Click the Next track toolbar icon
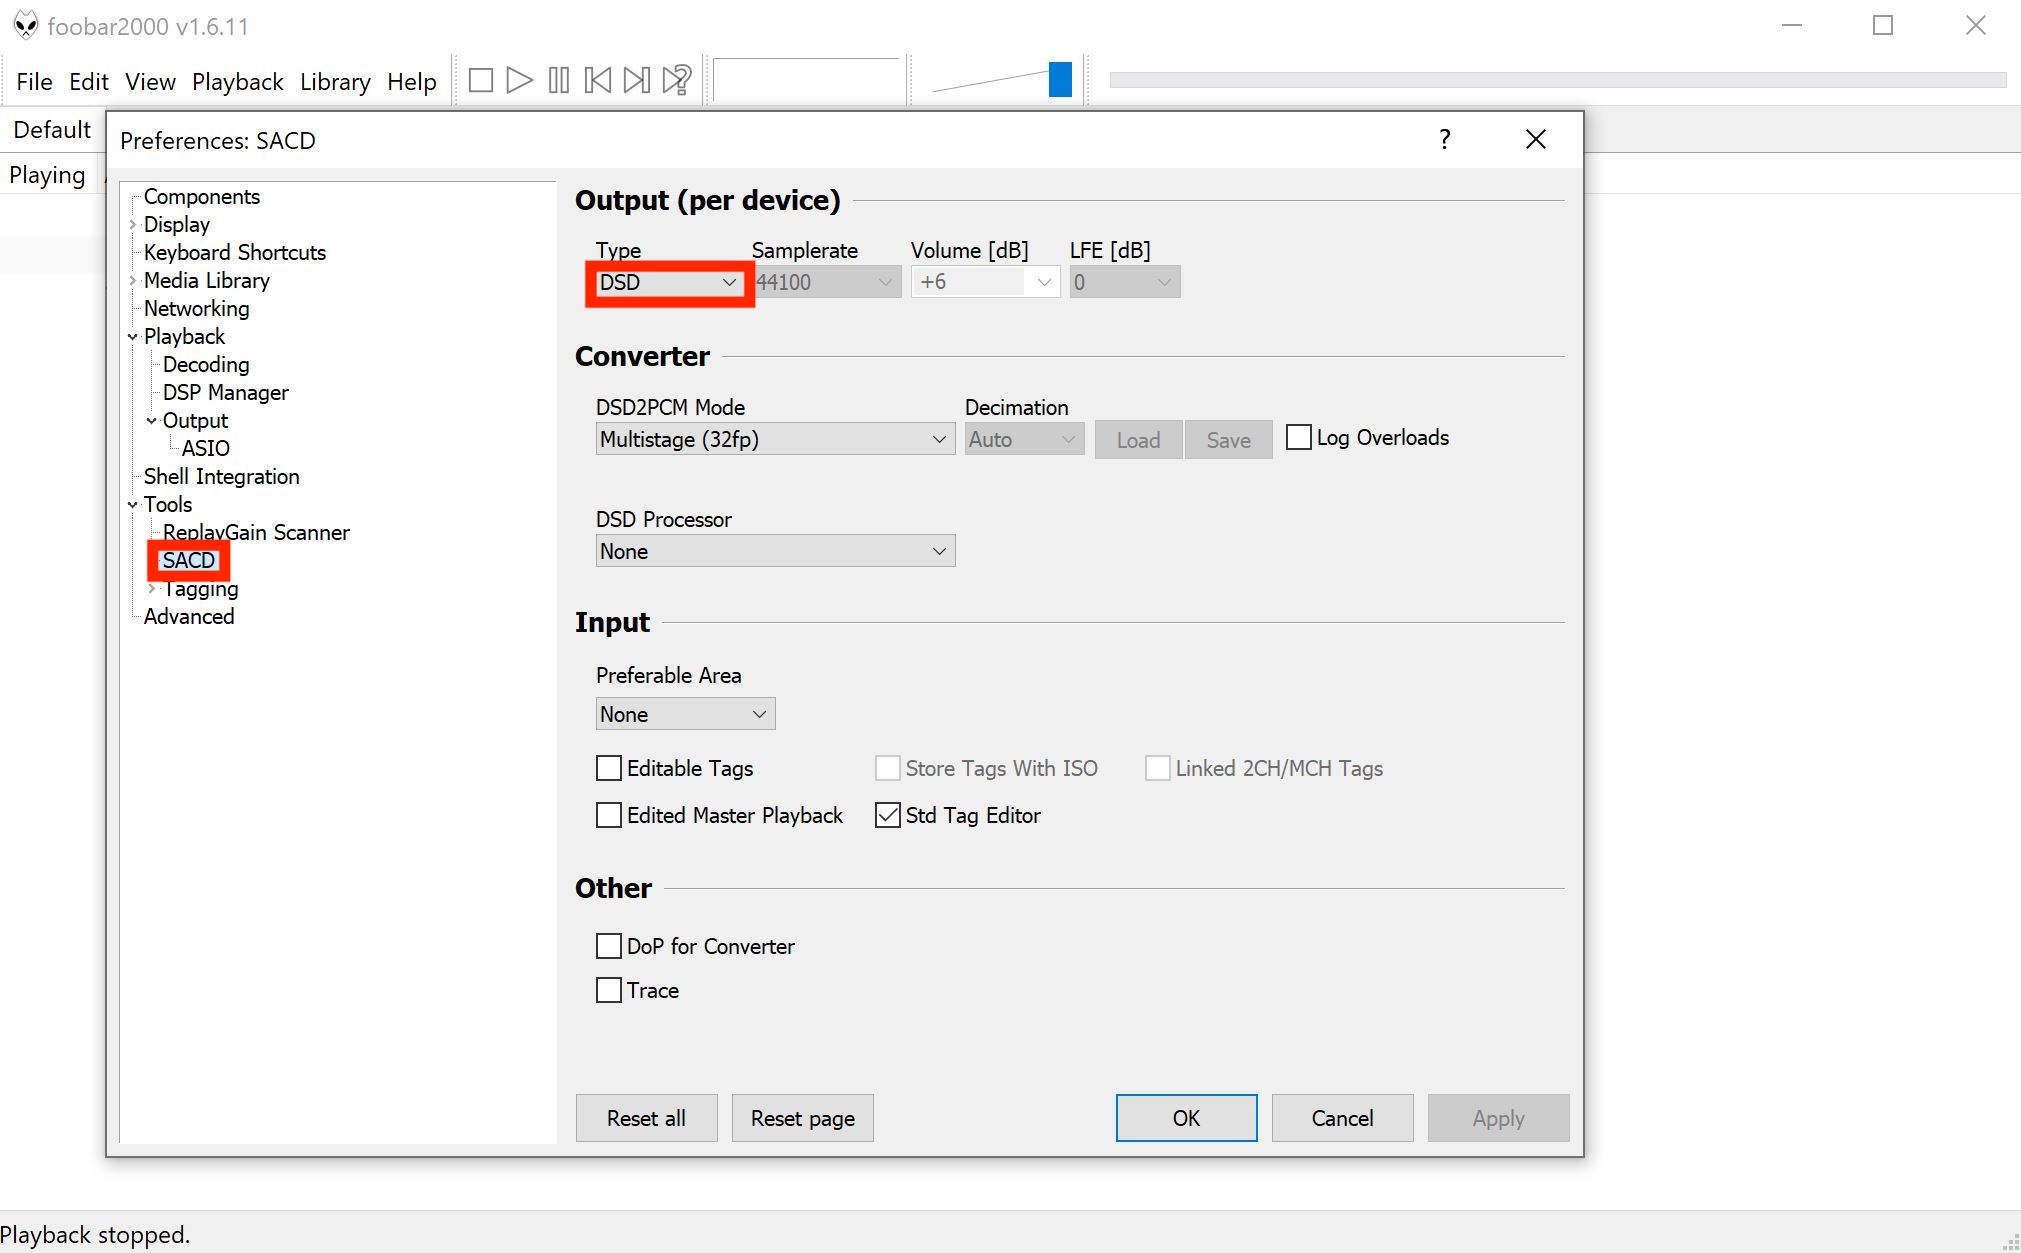 pos(637,80)
